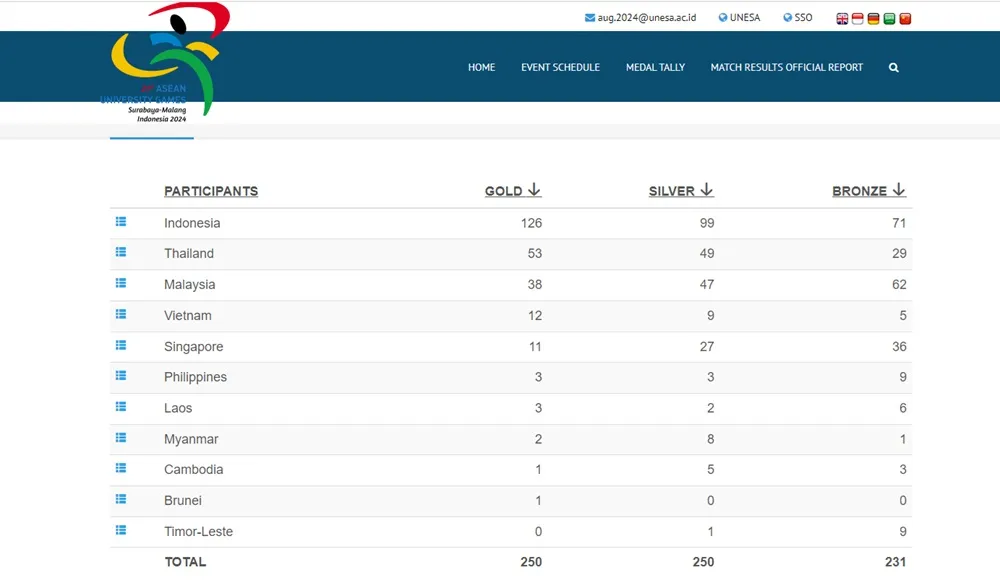Screen dimensions: 1000x583
Task: Switch language using the UK flag
Action: coord(842,18)
